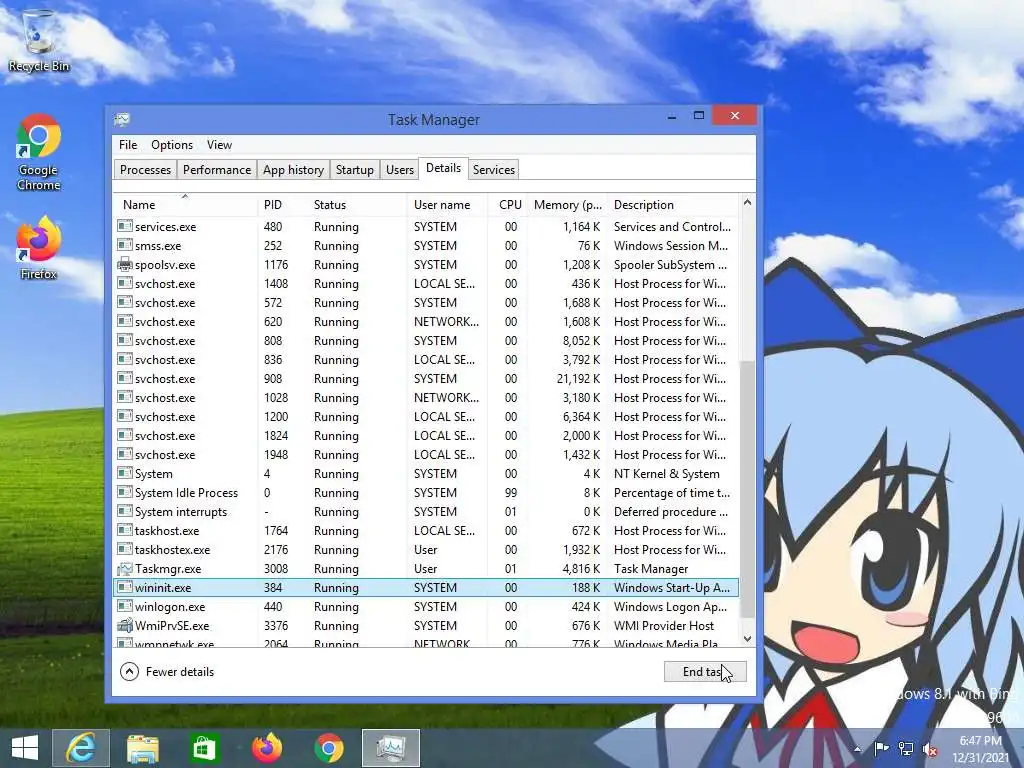The height and width of the screenshot is (768, 1024).
Task: Open the Options menu
Action: [172, 145]
